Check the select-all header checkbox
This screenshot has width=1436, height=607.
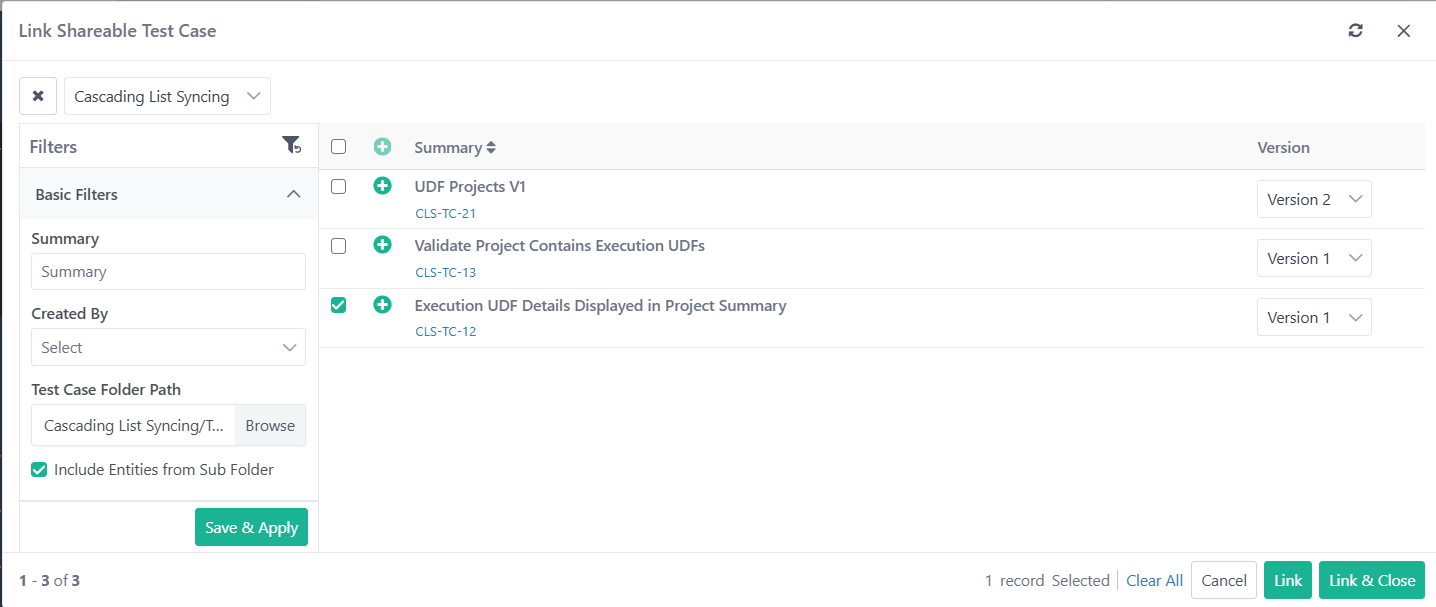(x=338, y=147)
